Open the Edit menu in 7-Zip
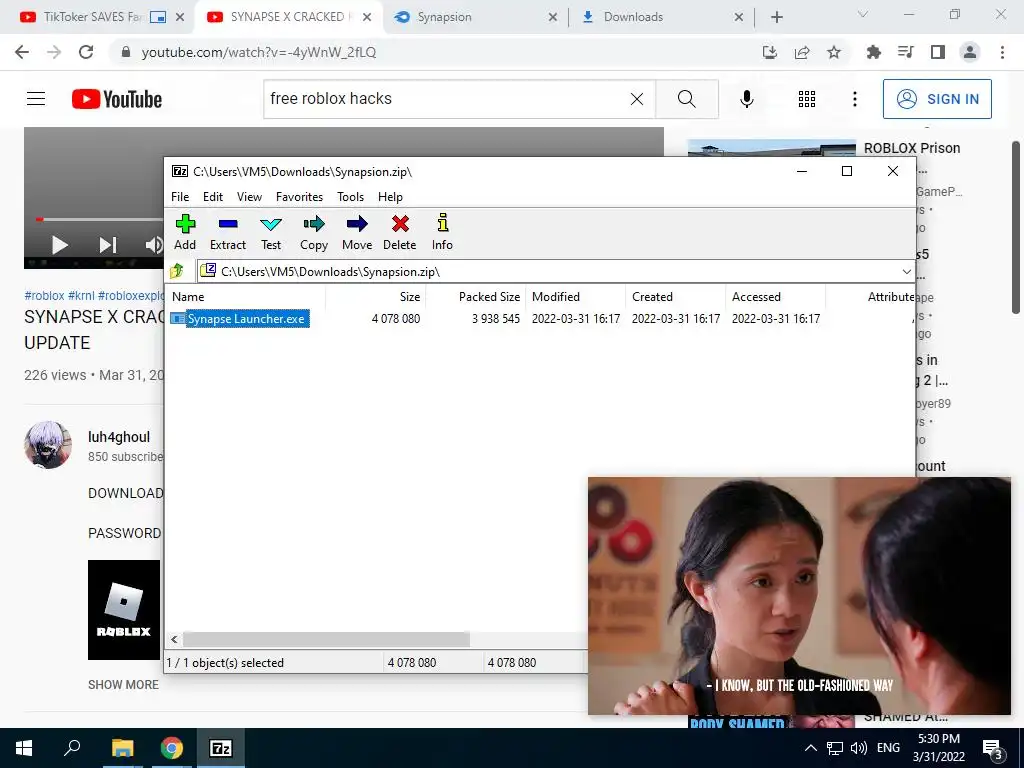Screen dimensions: 1024x768 pyautogui.click(x=213, y=197)
